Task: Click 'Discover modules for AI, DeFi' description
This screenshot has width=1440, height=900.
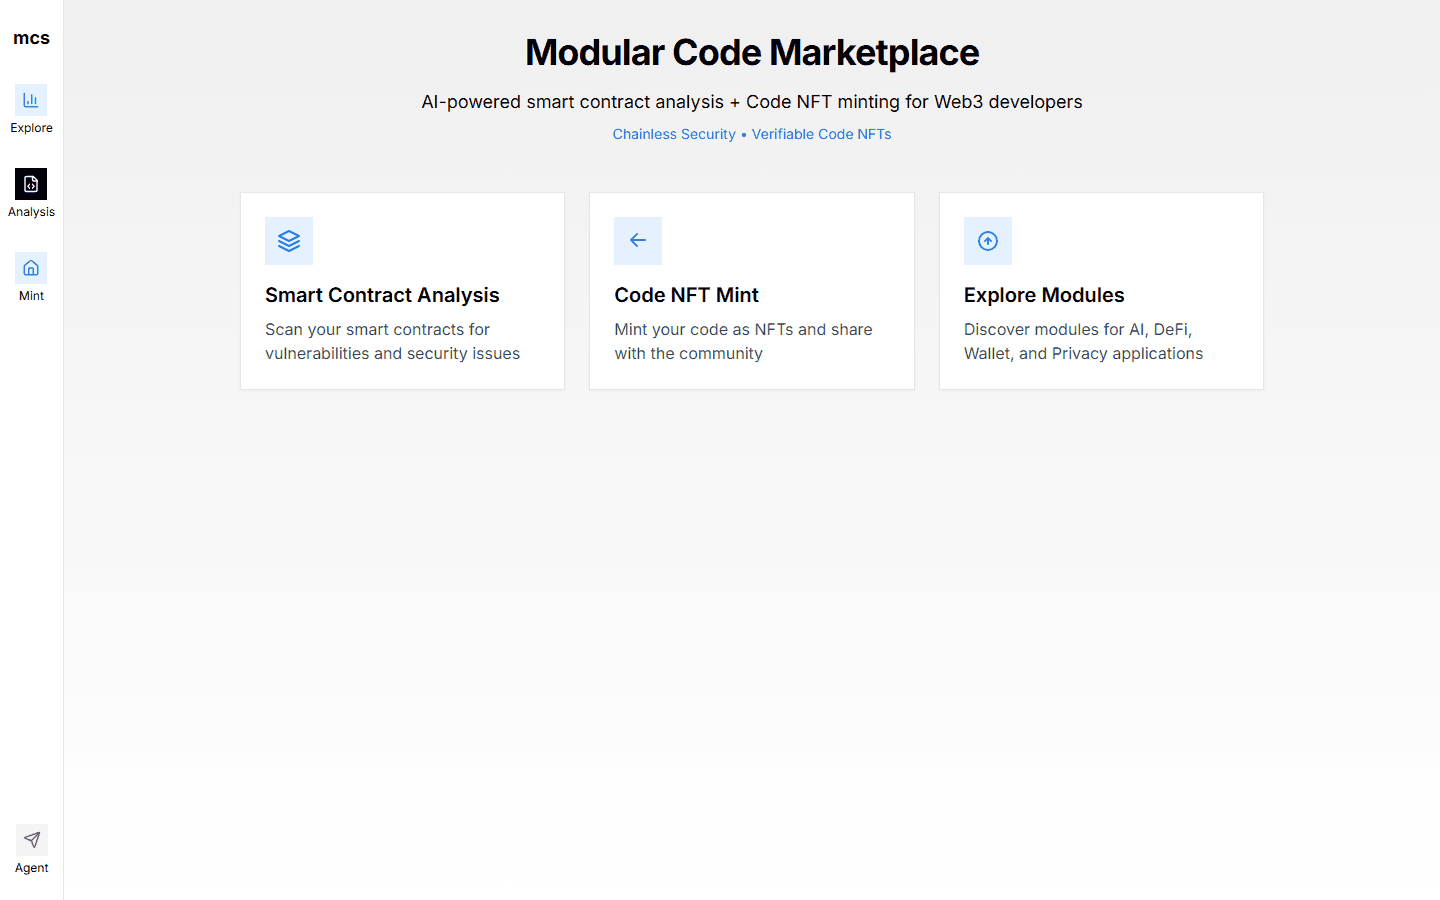Action: tap(1083, 341)
